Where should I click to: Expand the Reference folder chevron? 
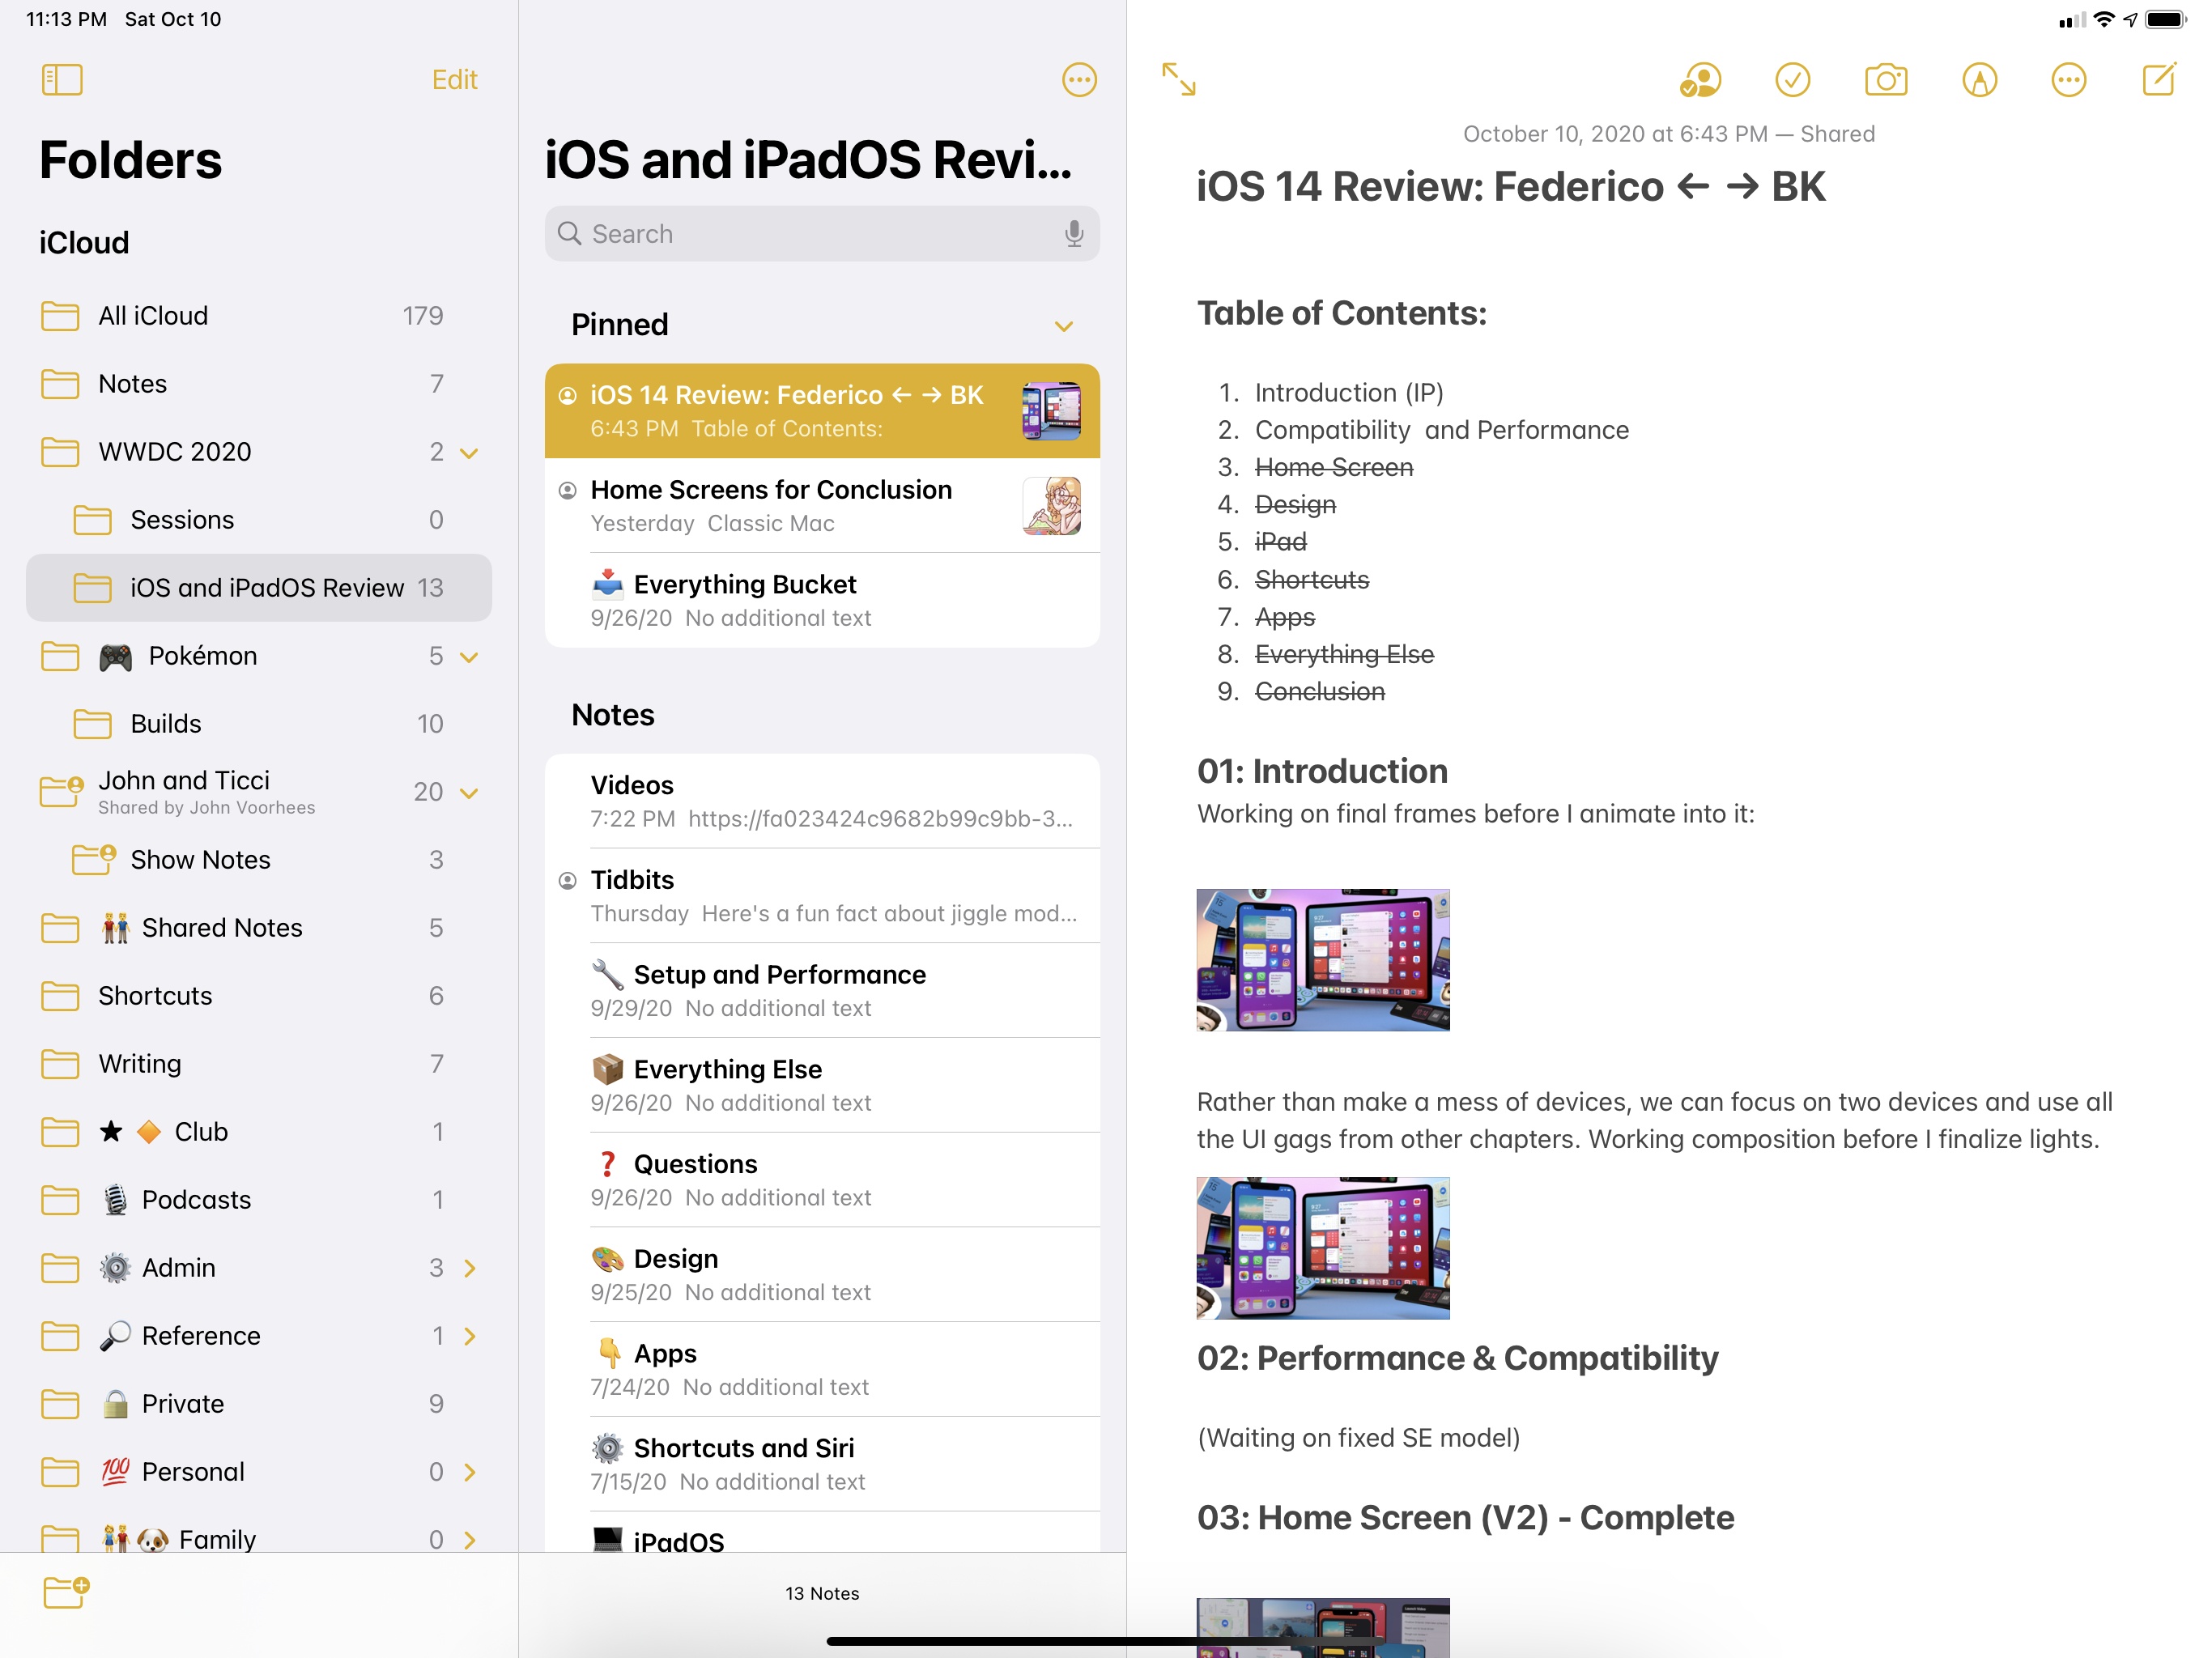click(470, 1336)
